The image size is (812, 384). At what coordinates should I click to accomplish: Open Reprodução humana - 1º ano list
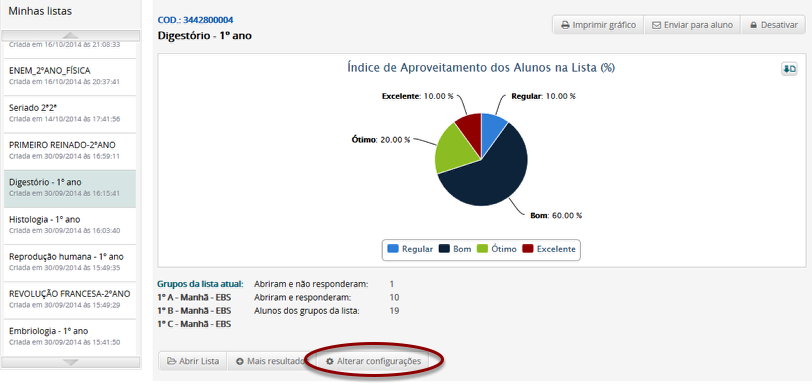(70, 263)
